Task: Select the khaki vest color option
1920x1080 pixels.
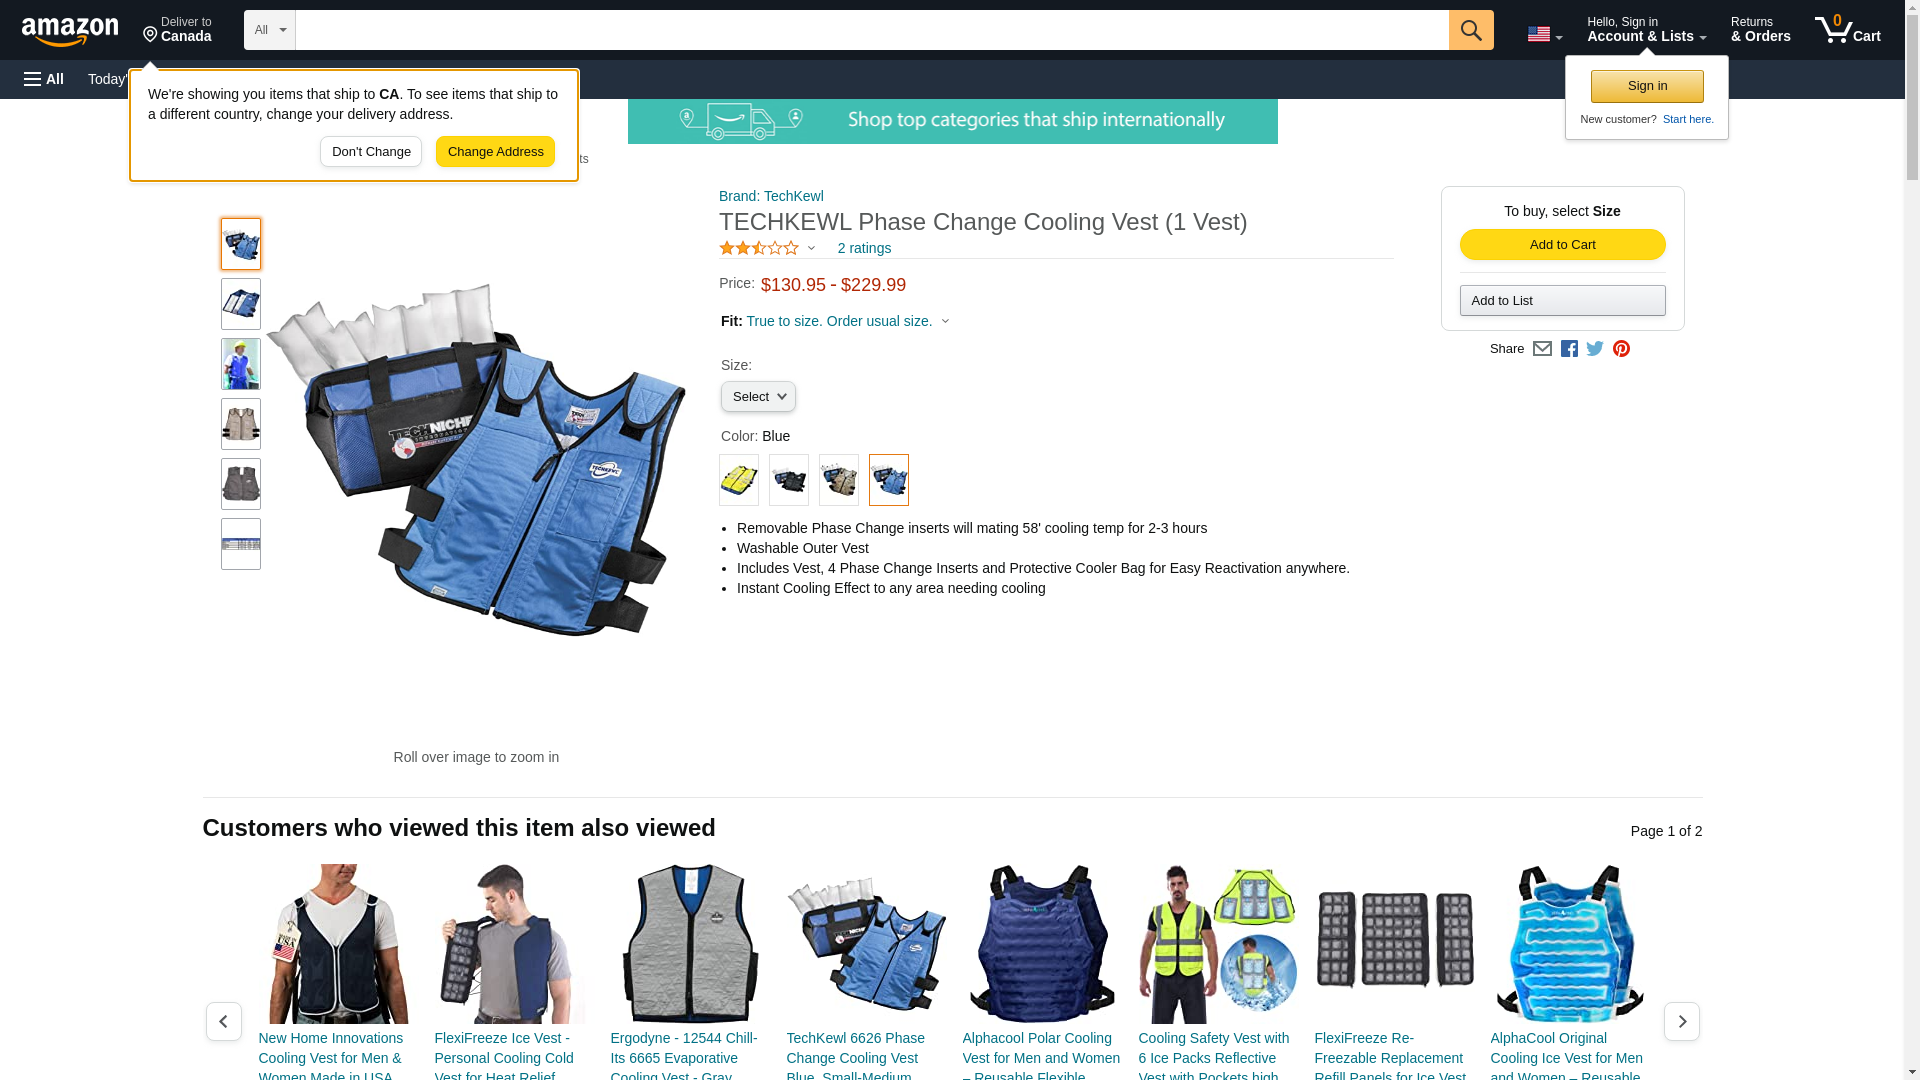Action: (x=839, y=480)
